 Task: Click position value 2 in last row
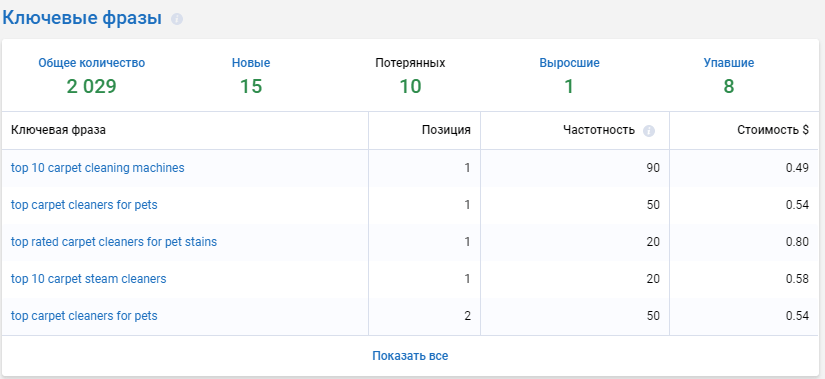click(467, 316)
